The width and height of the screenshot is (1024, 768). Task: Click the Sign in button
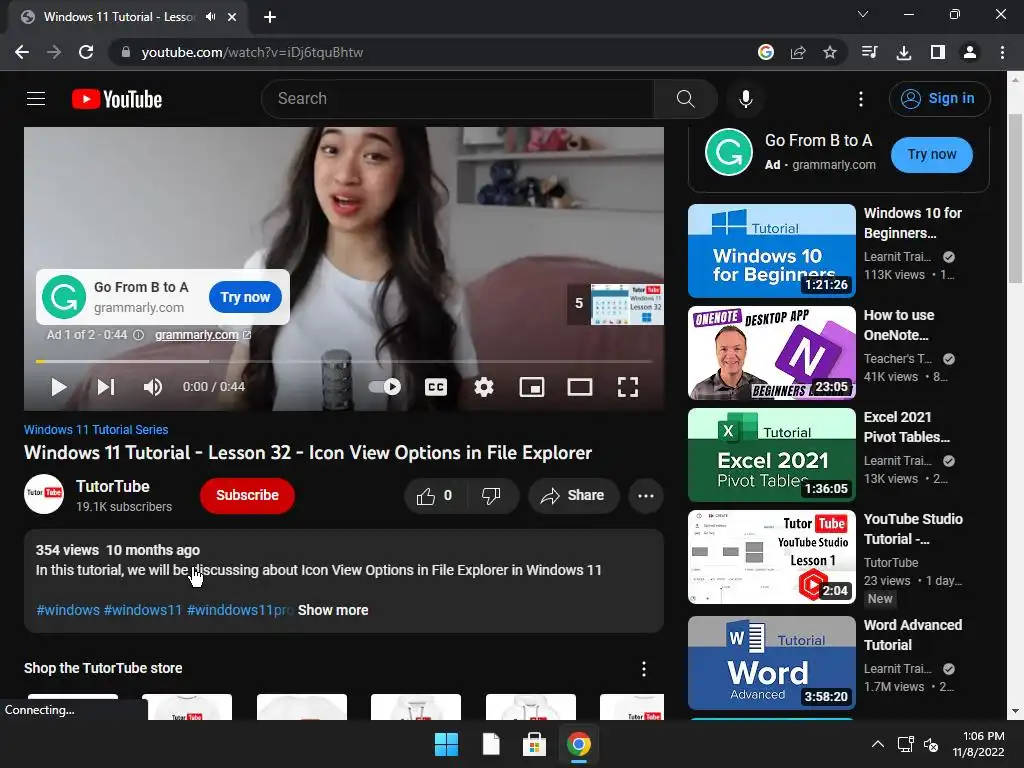(939, 99)
